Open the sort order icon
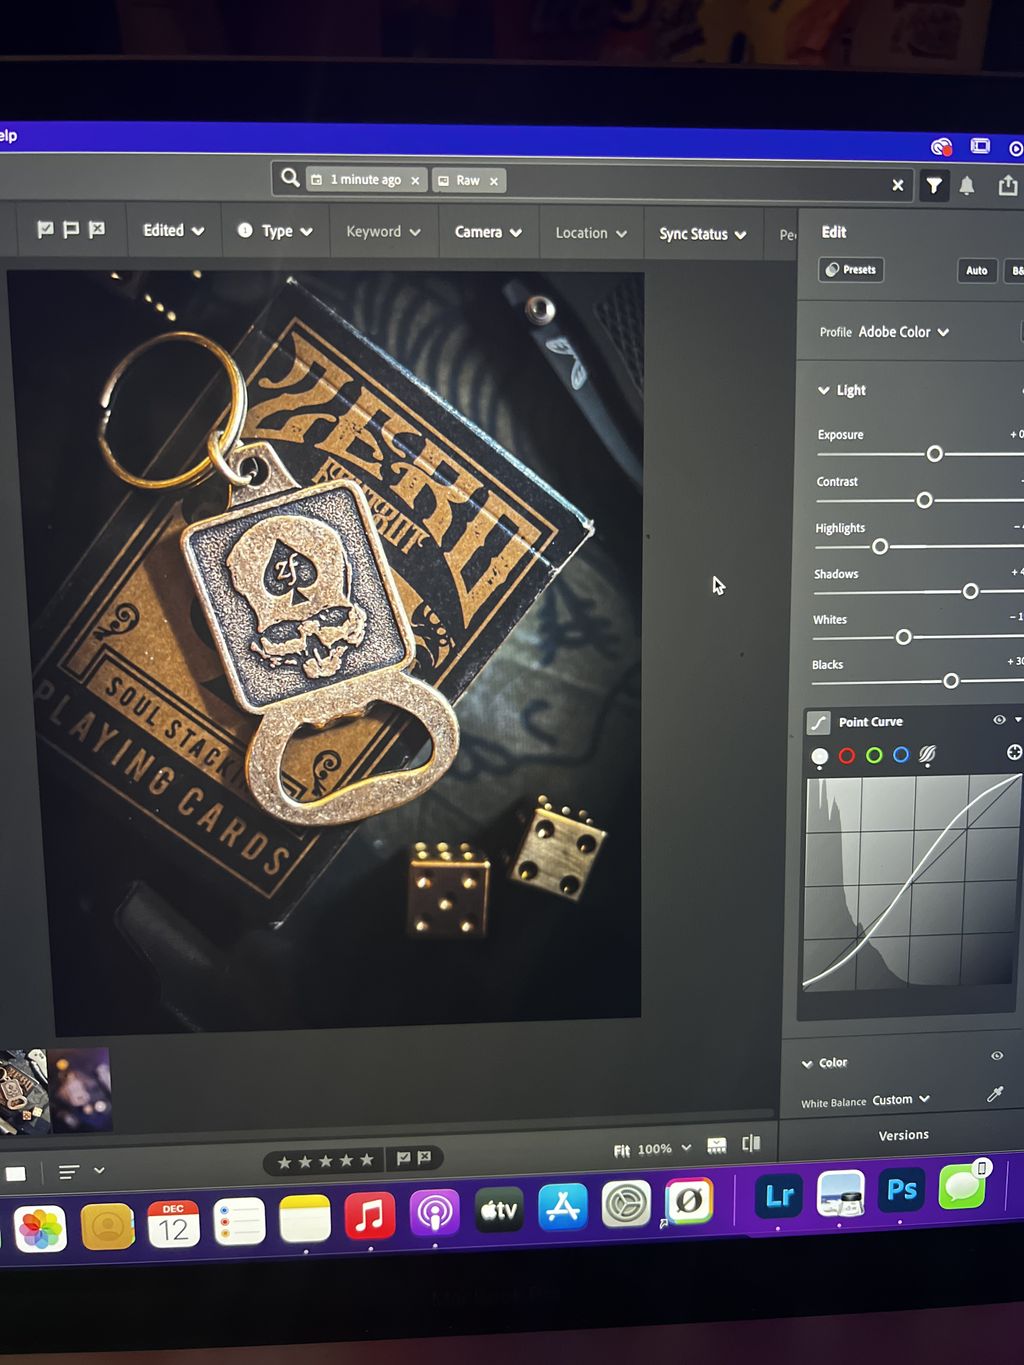Viewport: 1024px width, 1365px height. 69,1172
